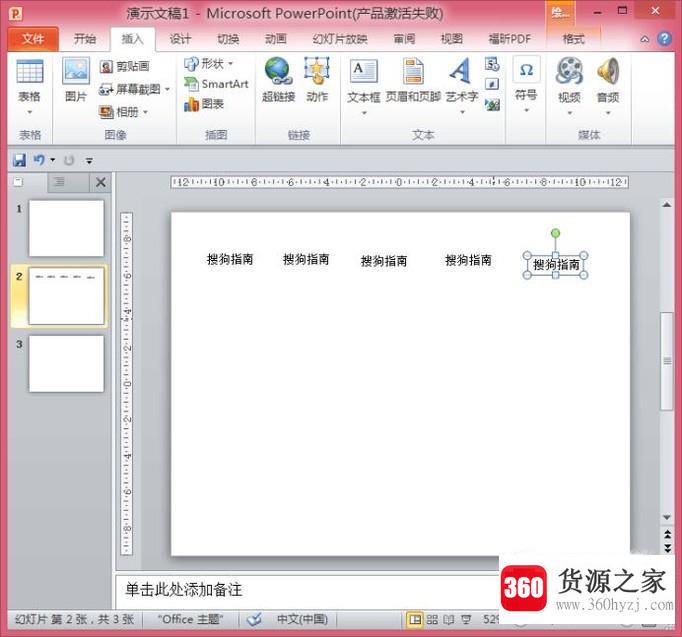Click the vertical scrollbar thumb of slide area

(667, 360)
